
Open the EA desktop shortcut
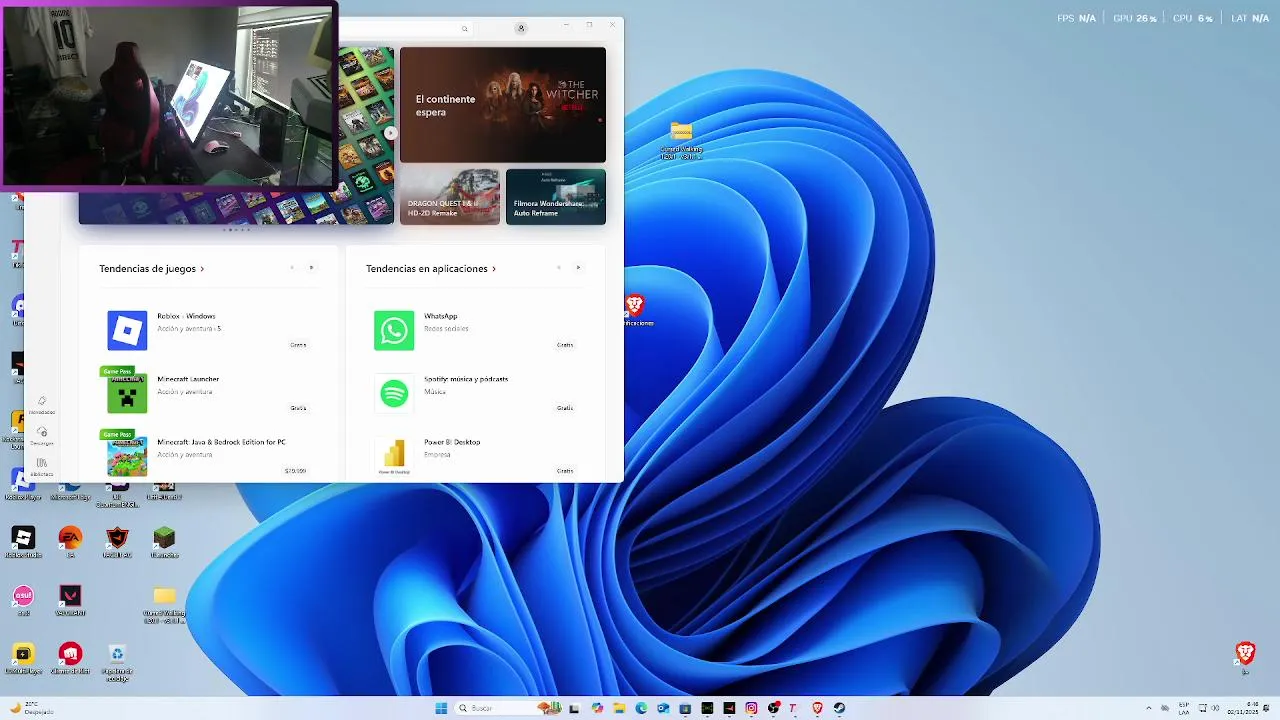[70, 543]
